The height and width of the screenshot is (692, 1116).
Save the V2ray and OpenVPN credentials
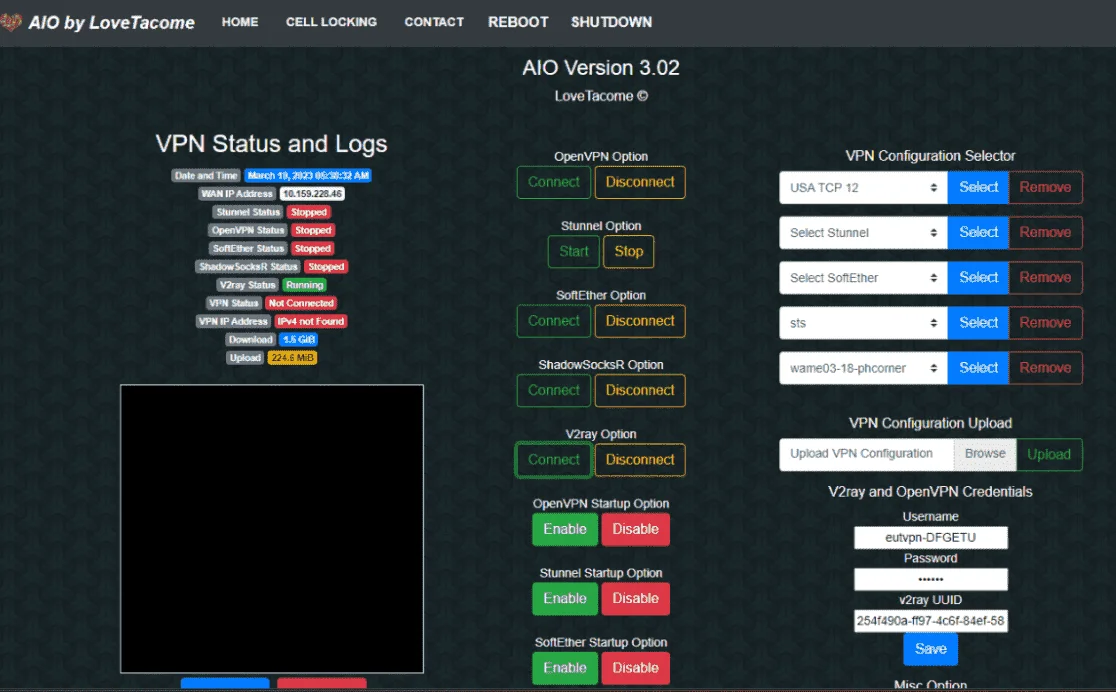[x=930, y=649]
